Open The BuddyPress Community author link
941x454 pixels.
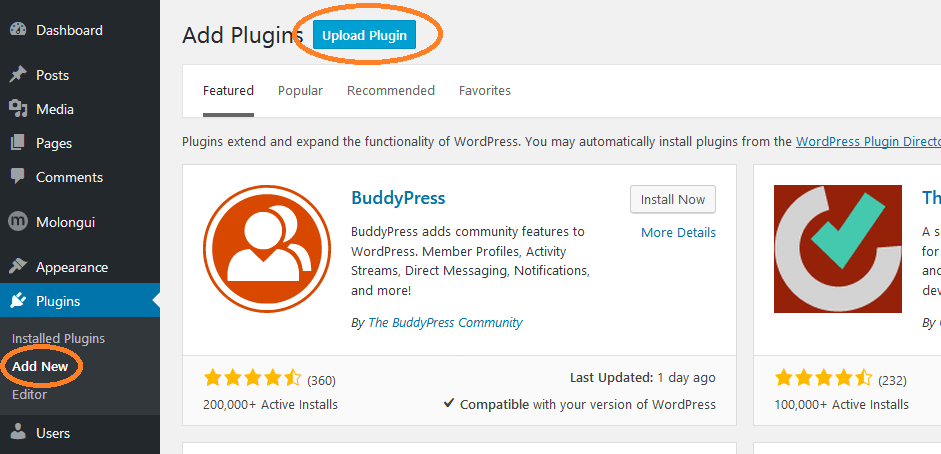click(445, 323)
